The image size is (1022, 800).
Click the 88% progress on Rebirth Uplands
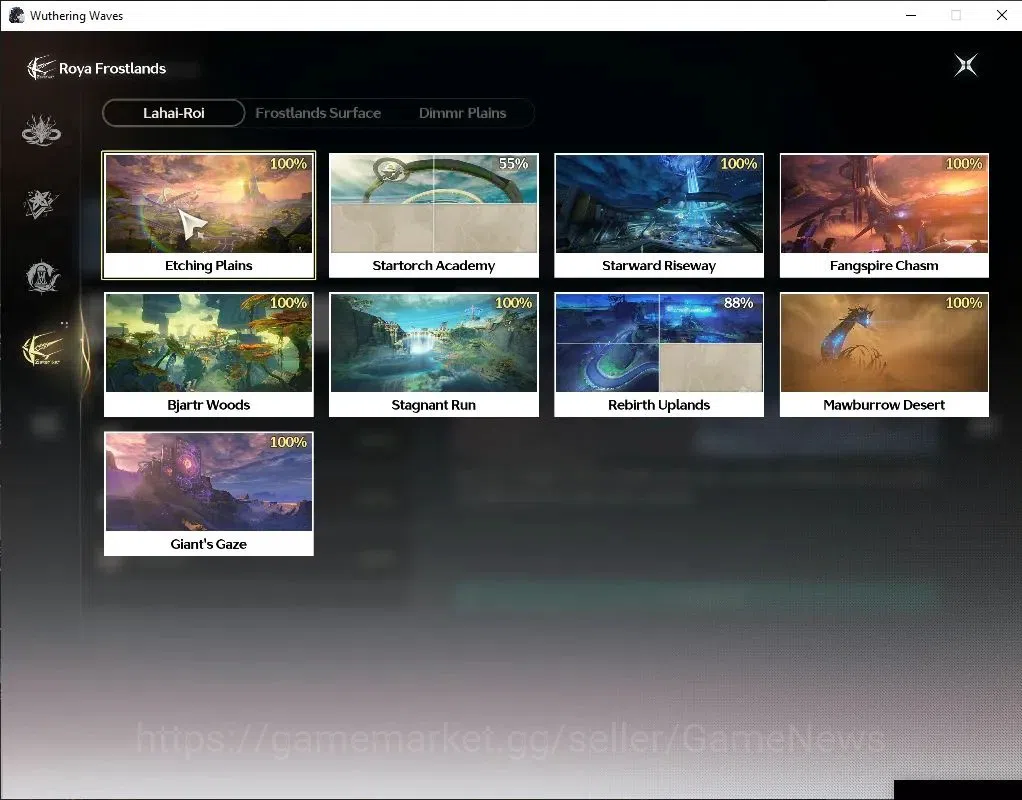(738, 303)
